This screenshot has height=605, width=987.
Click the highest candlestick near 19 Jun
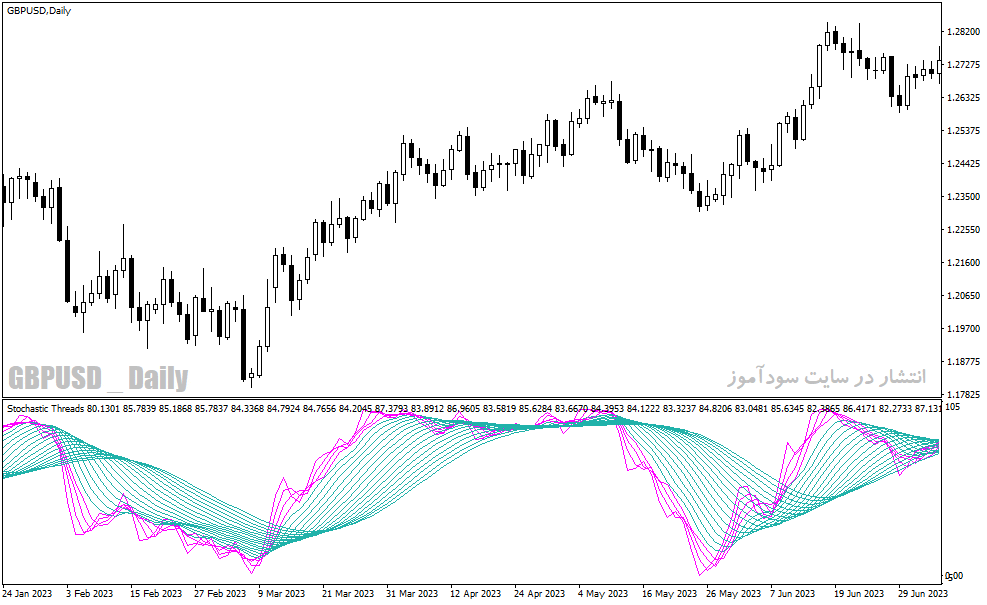pos(828,35)
